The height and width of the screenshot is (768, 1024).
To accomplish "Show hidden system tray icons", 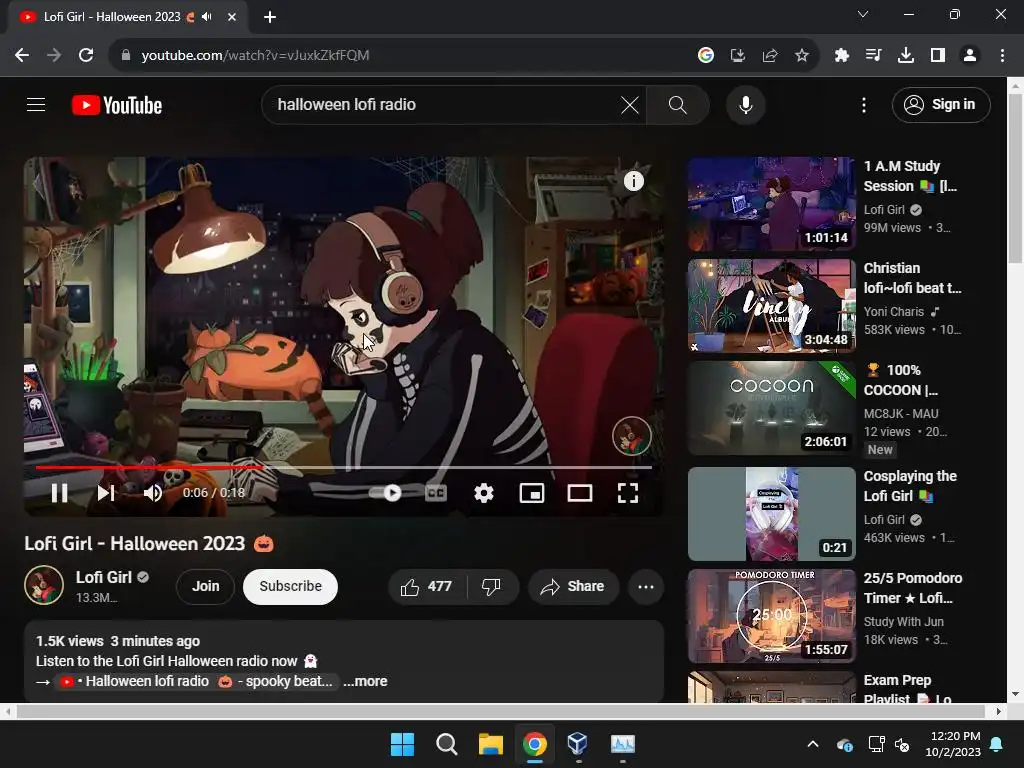I will click(x=813, y=744).
